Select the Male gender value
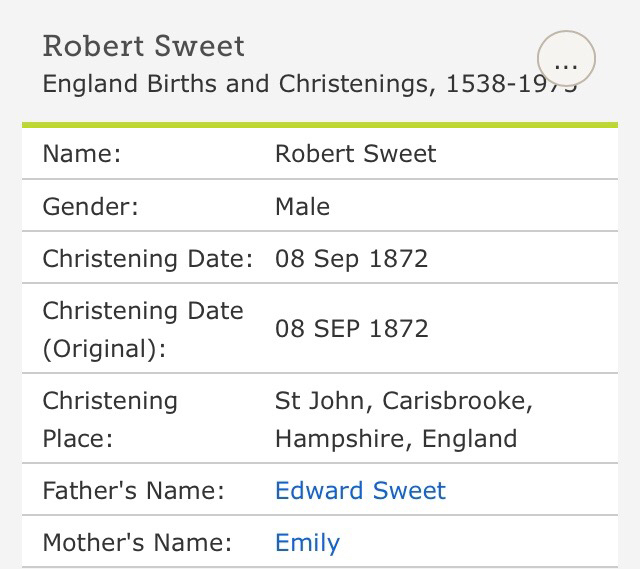The image size is (640, 569). point(302,207)
